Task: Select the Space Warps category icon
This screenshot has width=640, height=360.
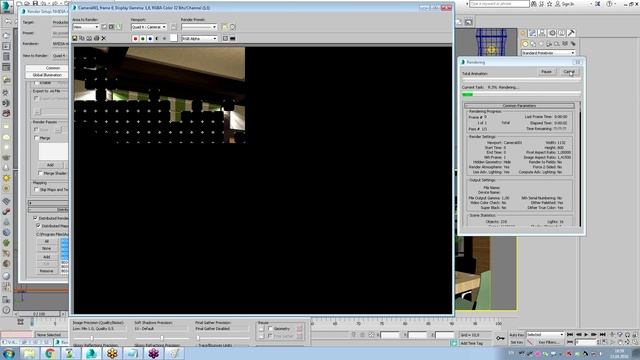Action: pyautogui.click(x=565, y=44)
